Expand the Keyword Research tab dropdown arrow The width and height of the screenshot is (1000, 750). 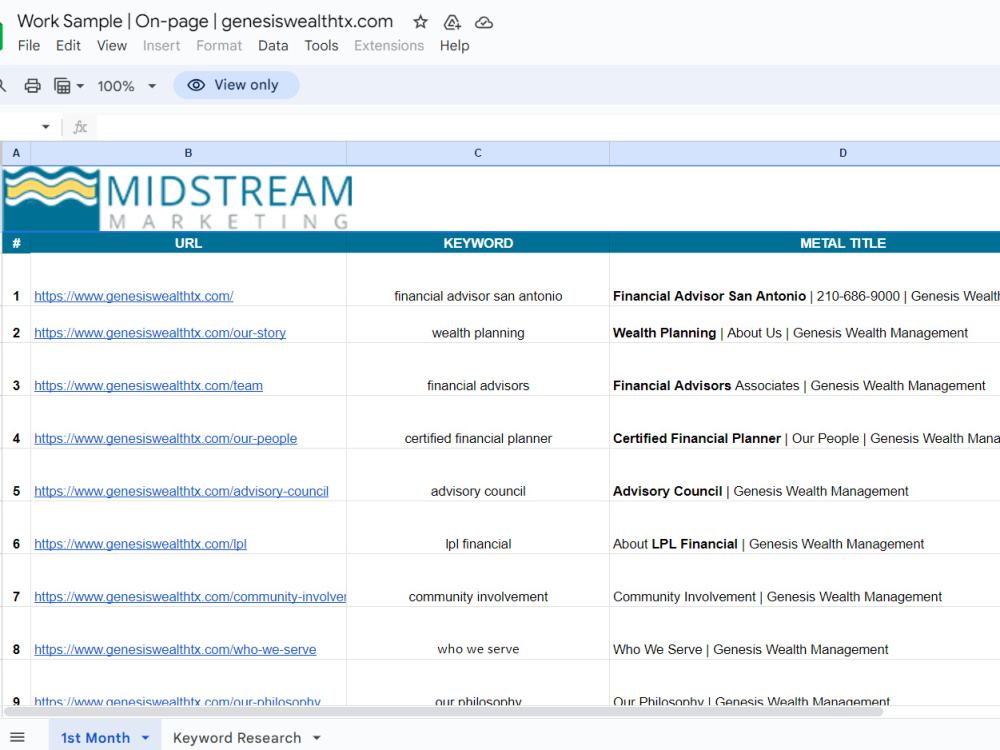click(x=316, y=738)
